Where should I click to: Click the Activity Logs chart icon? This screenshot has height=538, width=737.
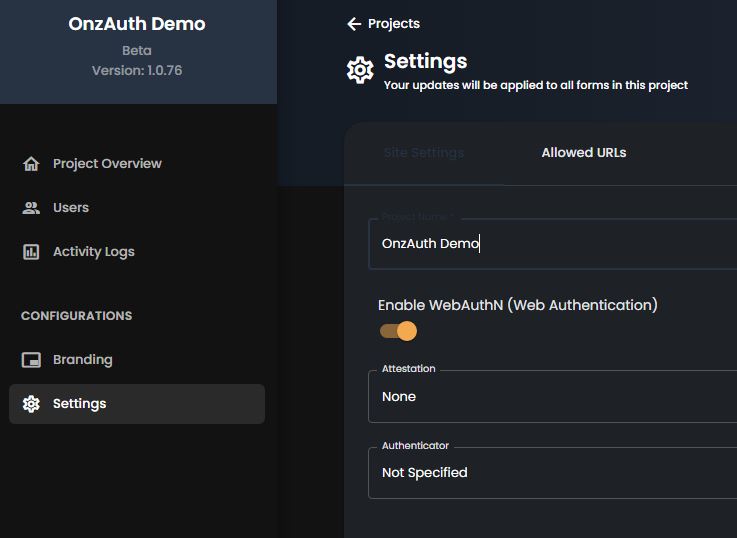point(31,252)
